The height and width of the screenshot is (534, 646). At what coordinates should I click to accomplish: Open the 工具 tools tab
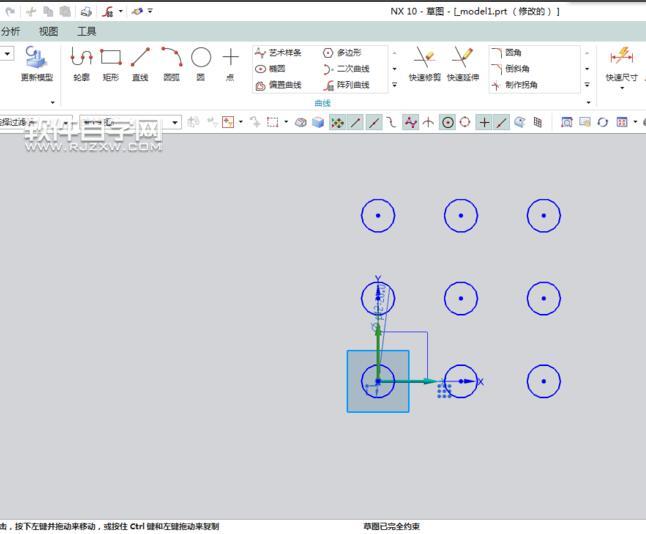pyautogui.click(x=87, y=31)
